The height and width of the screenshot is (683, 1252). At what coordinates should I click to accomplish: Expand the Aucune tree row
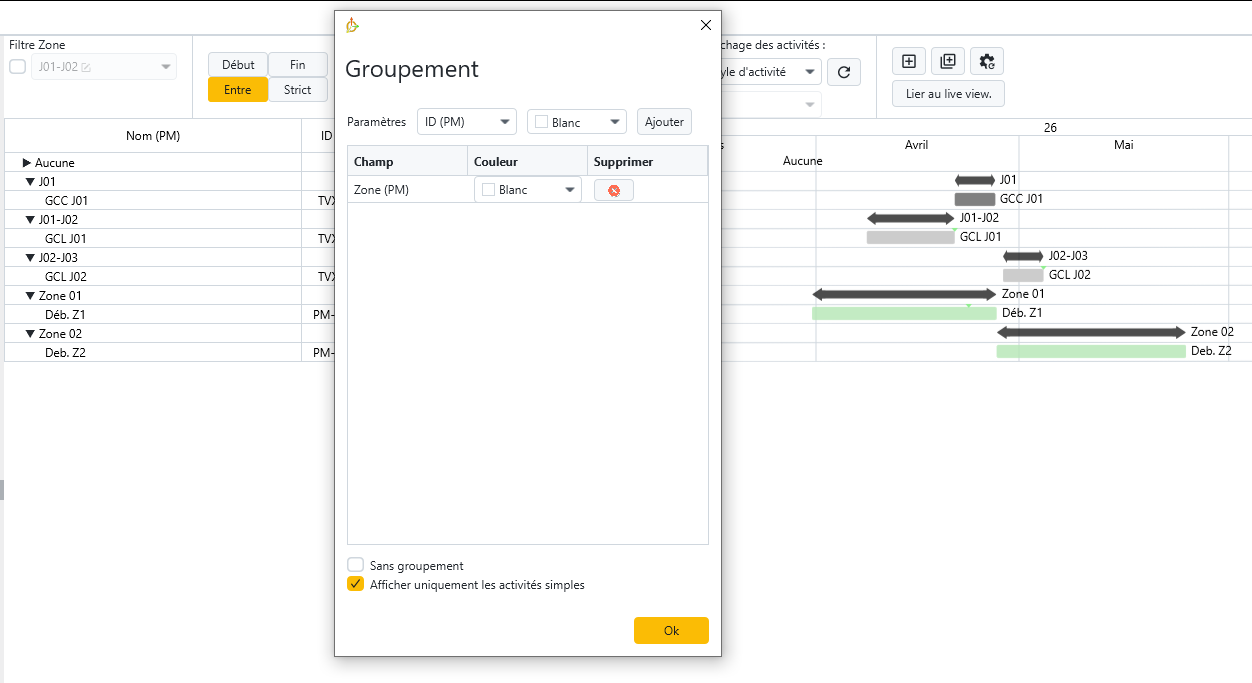(x=27, y=163)
